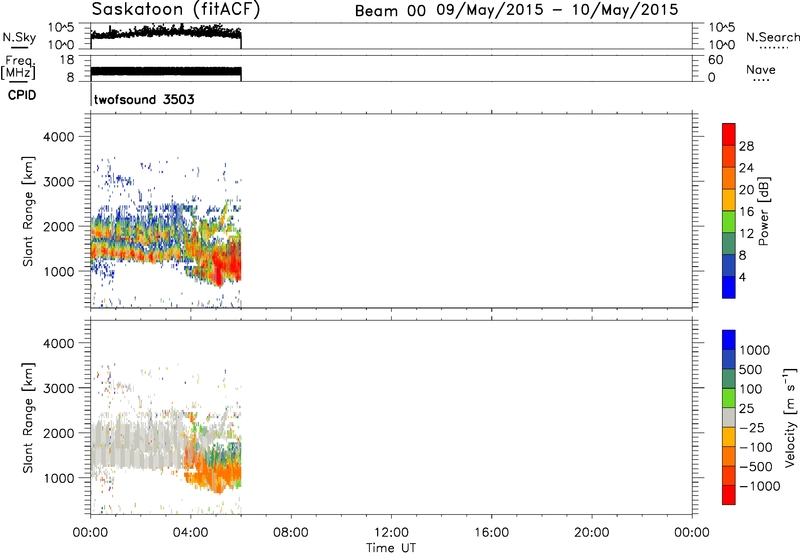This screenshot has height=554, width=800.
Task: Click the '20:00' time axis tick label
Action: [x=591, y=533]
